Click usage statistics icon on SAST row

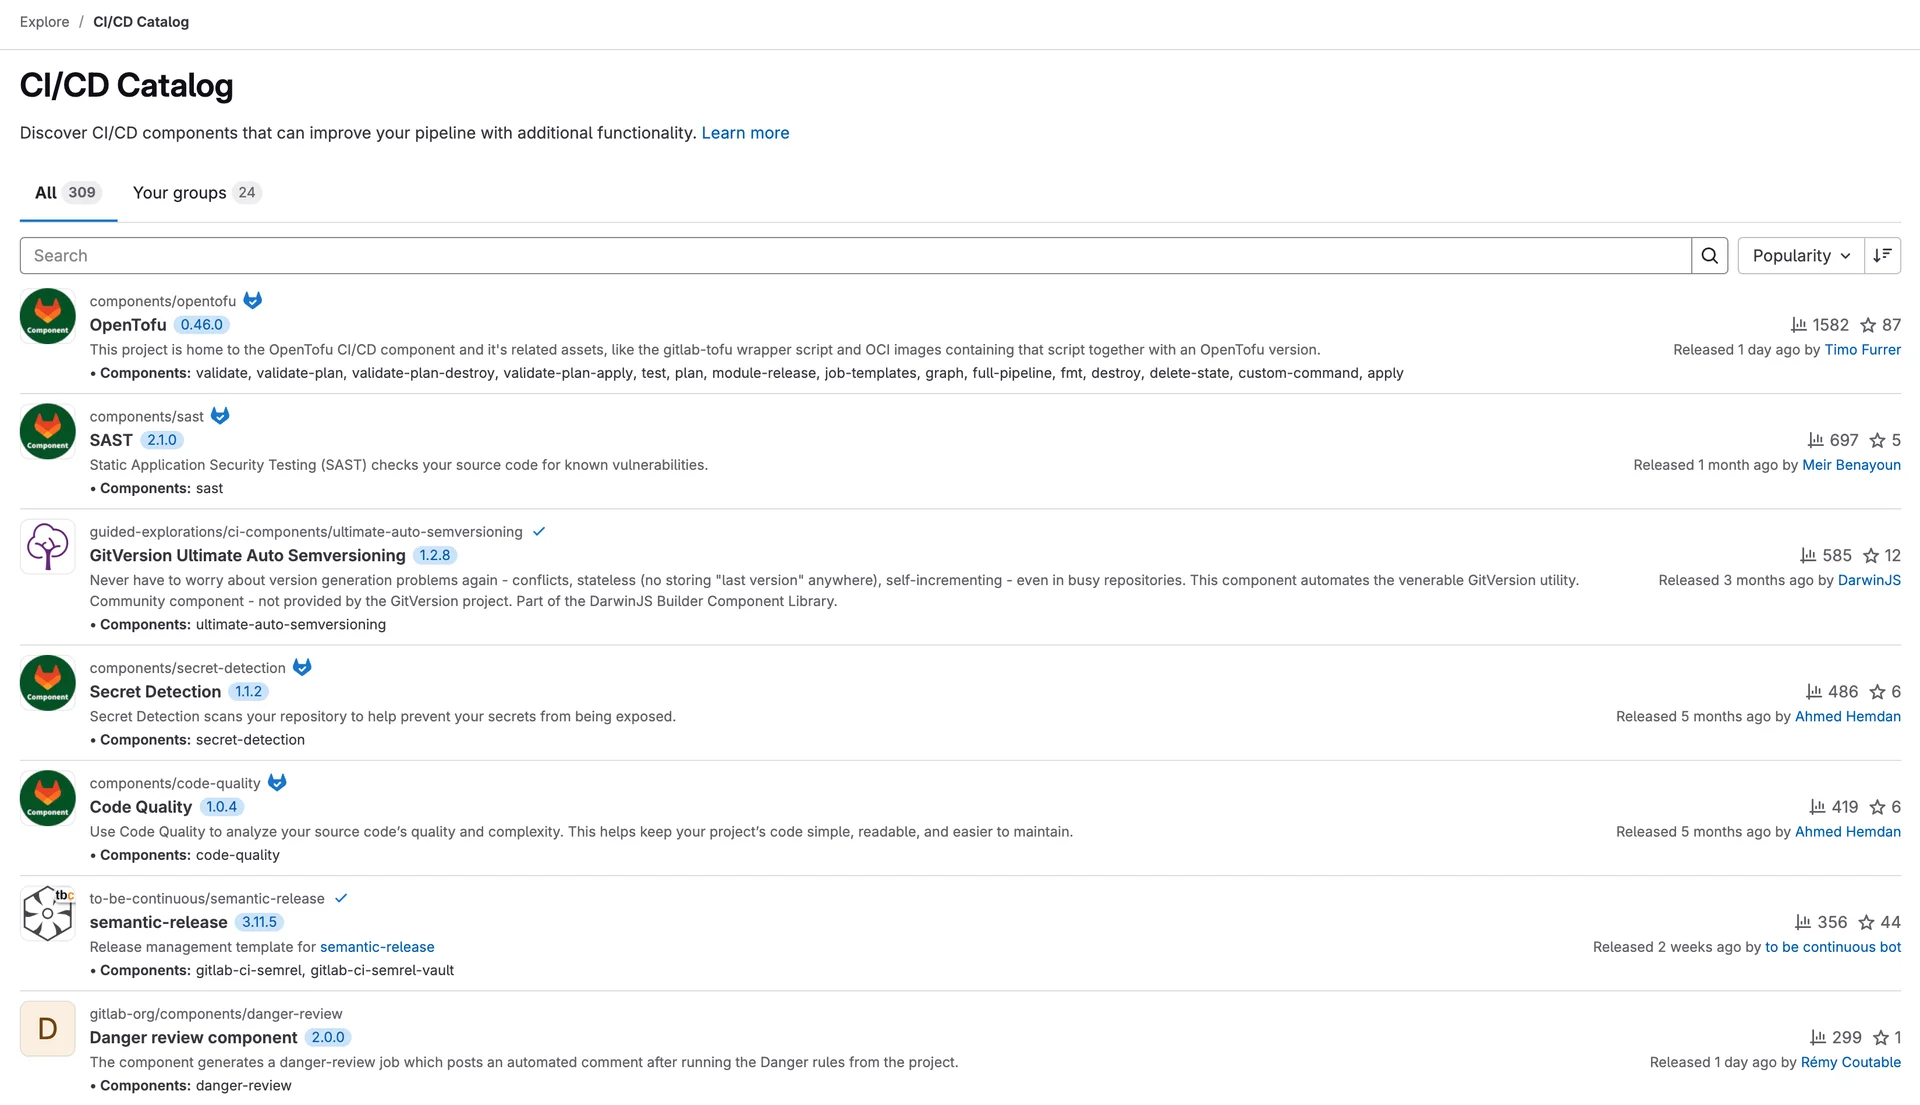coord(1815,440)
